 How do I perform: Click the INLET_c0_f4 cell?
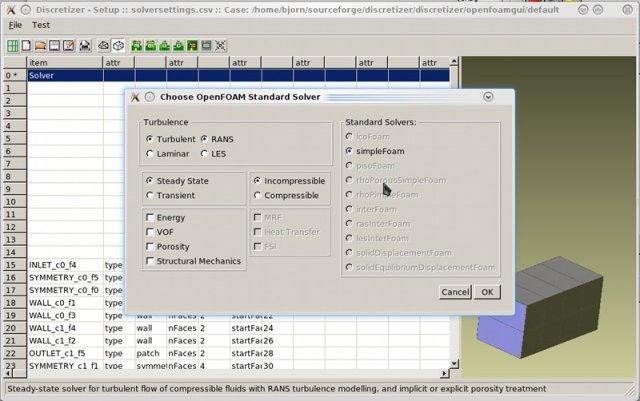(65, 265)
